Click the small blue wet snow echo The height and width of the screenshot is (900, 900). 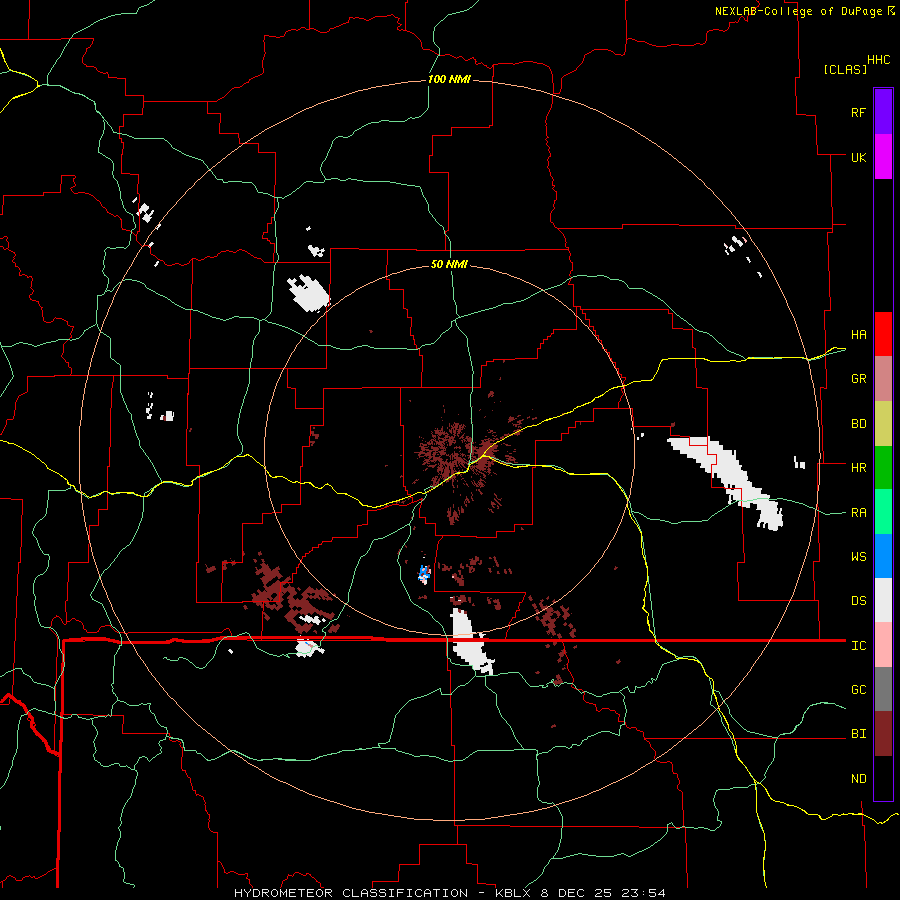[424, 573]
